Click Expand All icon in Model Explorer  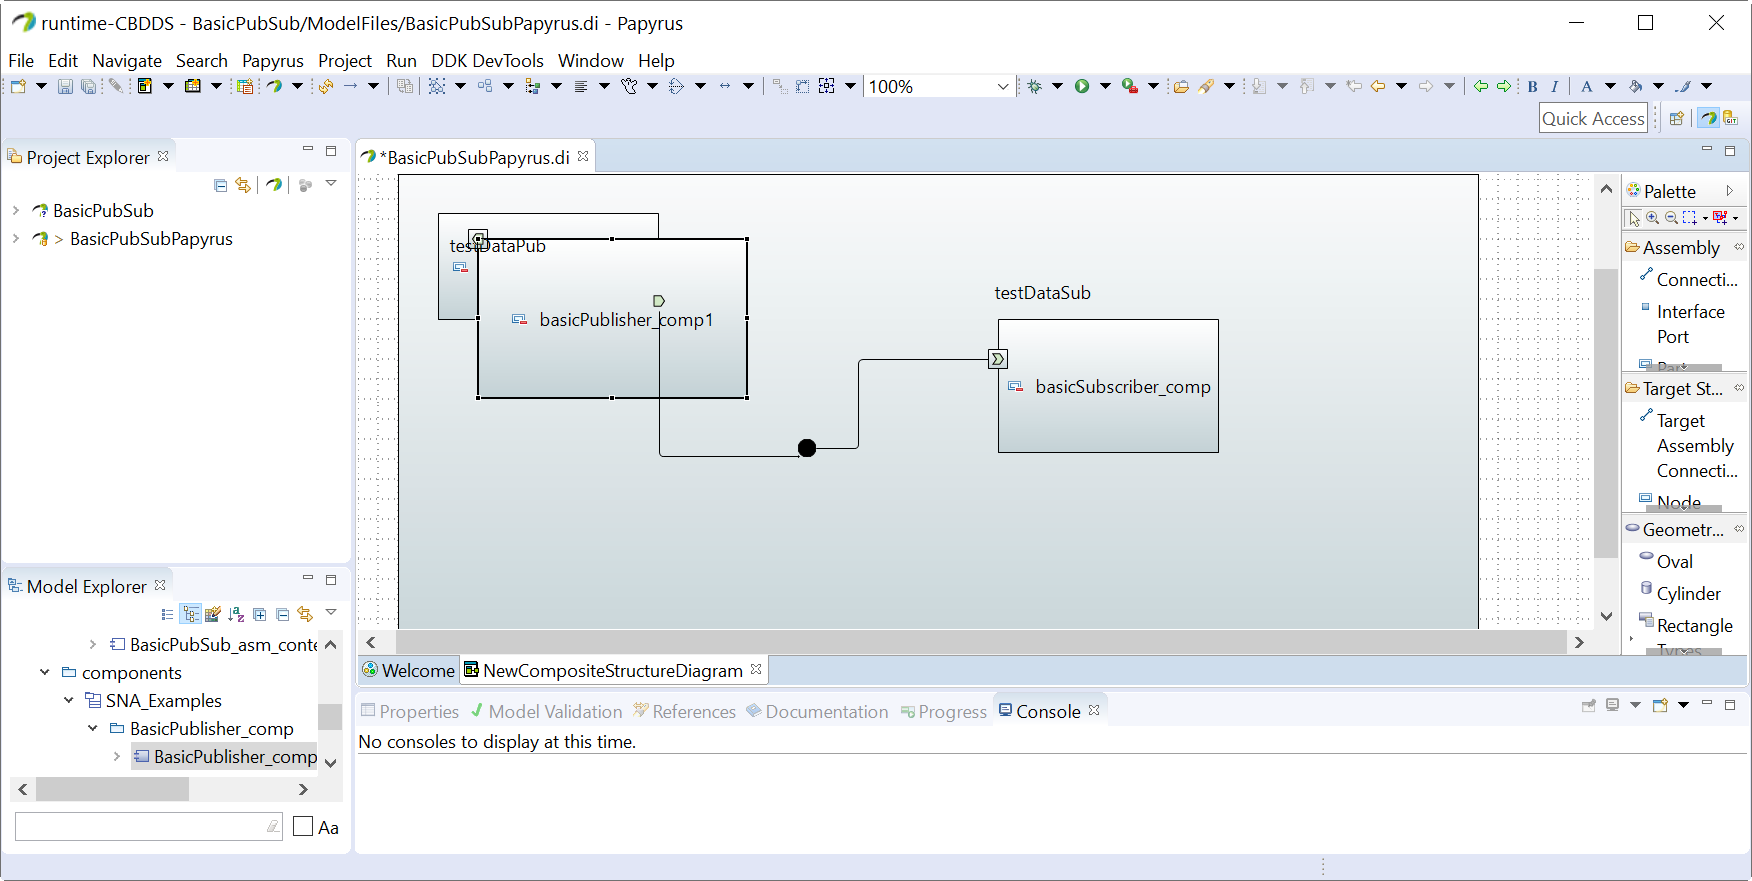(260, 614)
